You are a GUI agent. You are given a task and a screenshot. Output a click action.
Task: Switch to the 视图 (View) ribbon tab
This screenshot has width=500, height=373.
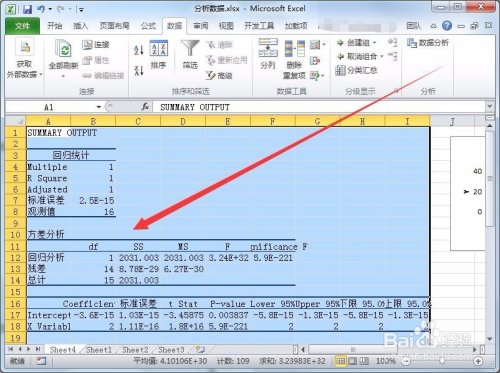[226, 26]
